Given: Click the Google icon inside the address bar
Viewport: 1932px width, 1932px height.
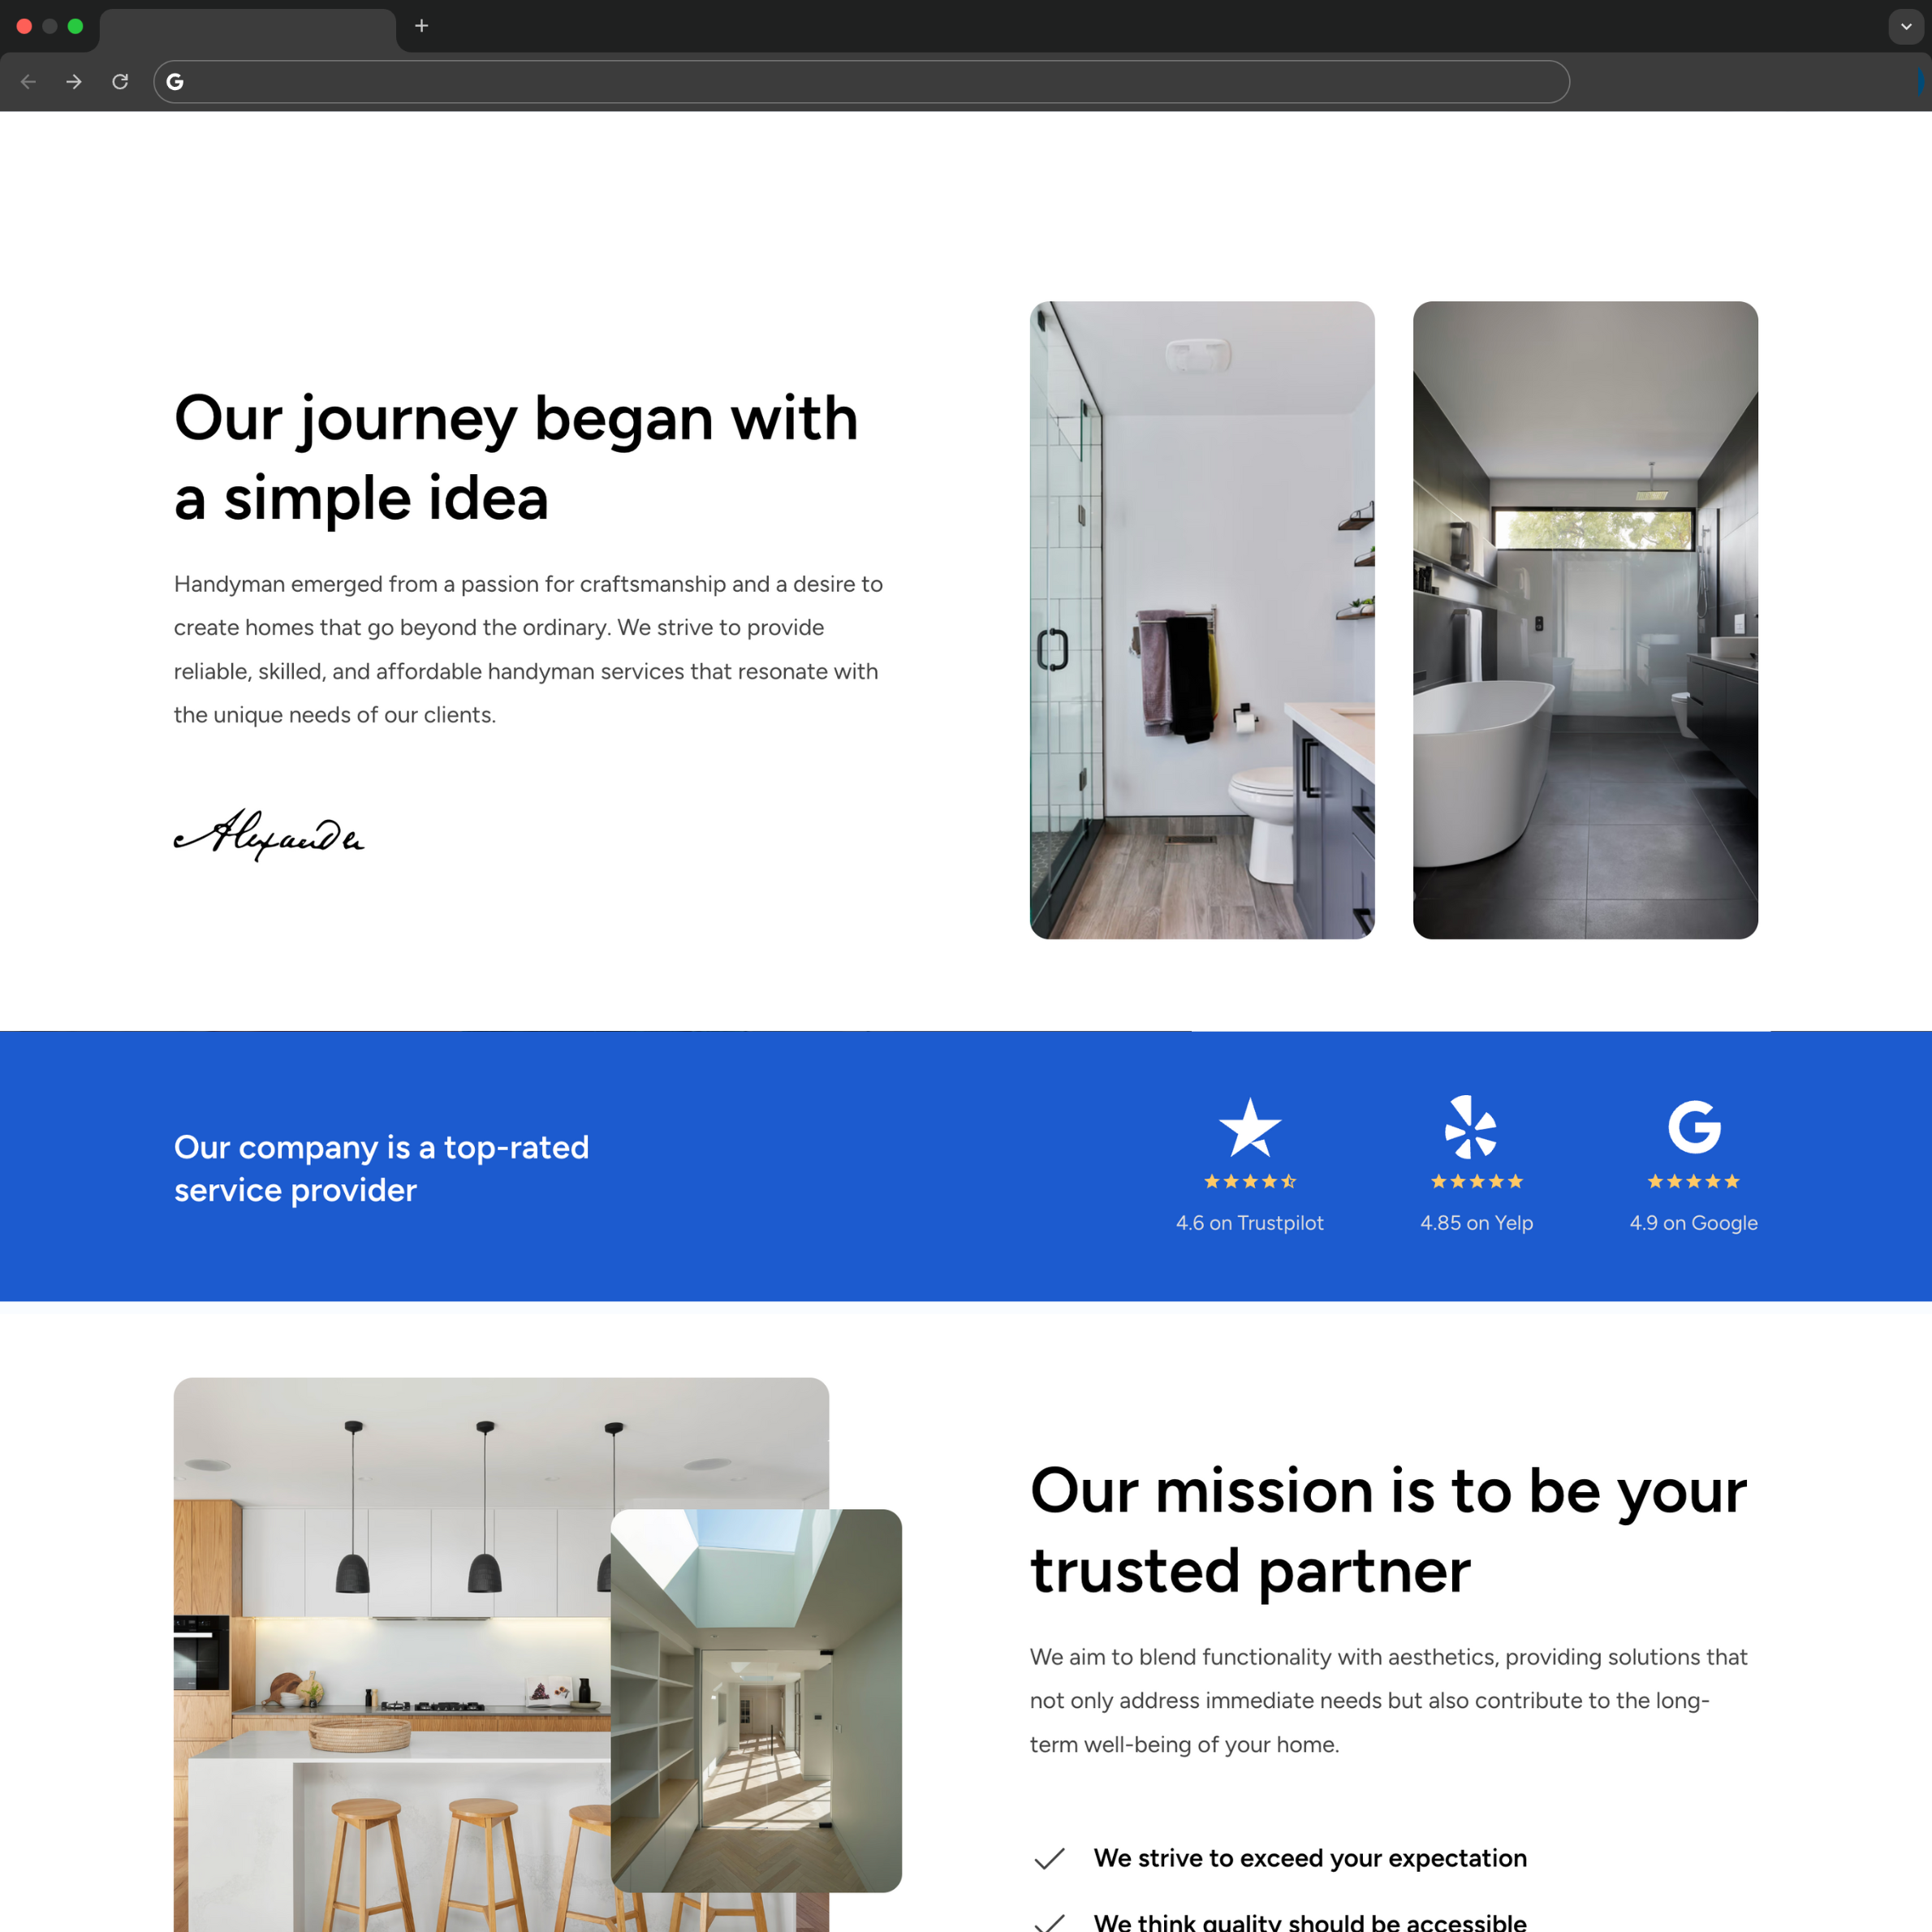Looking at the screenshot, I should (176, 82).
